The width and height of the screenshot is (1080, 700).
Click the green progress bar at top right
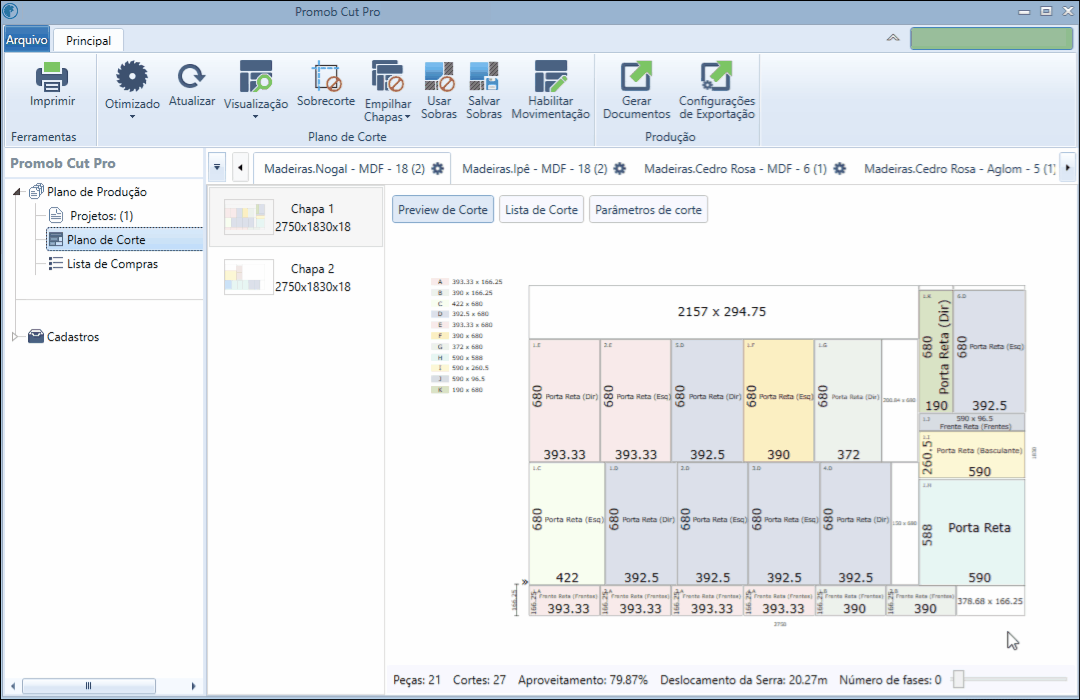[991, 39]
